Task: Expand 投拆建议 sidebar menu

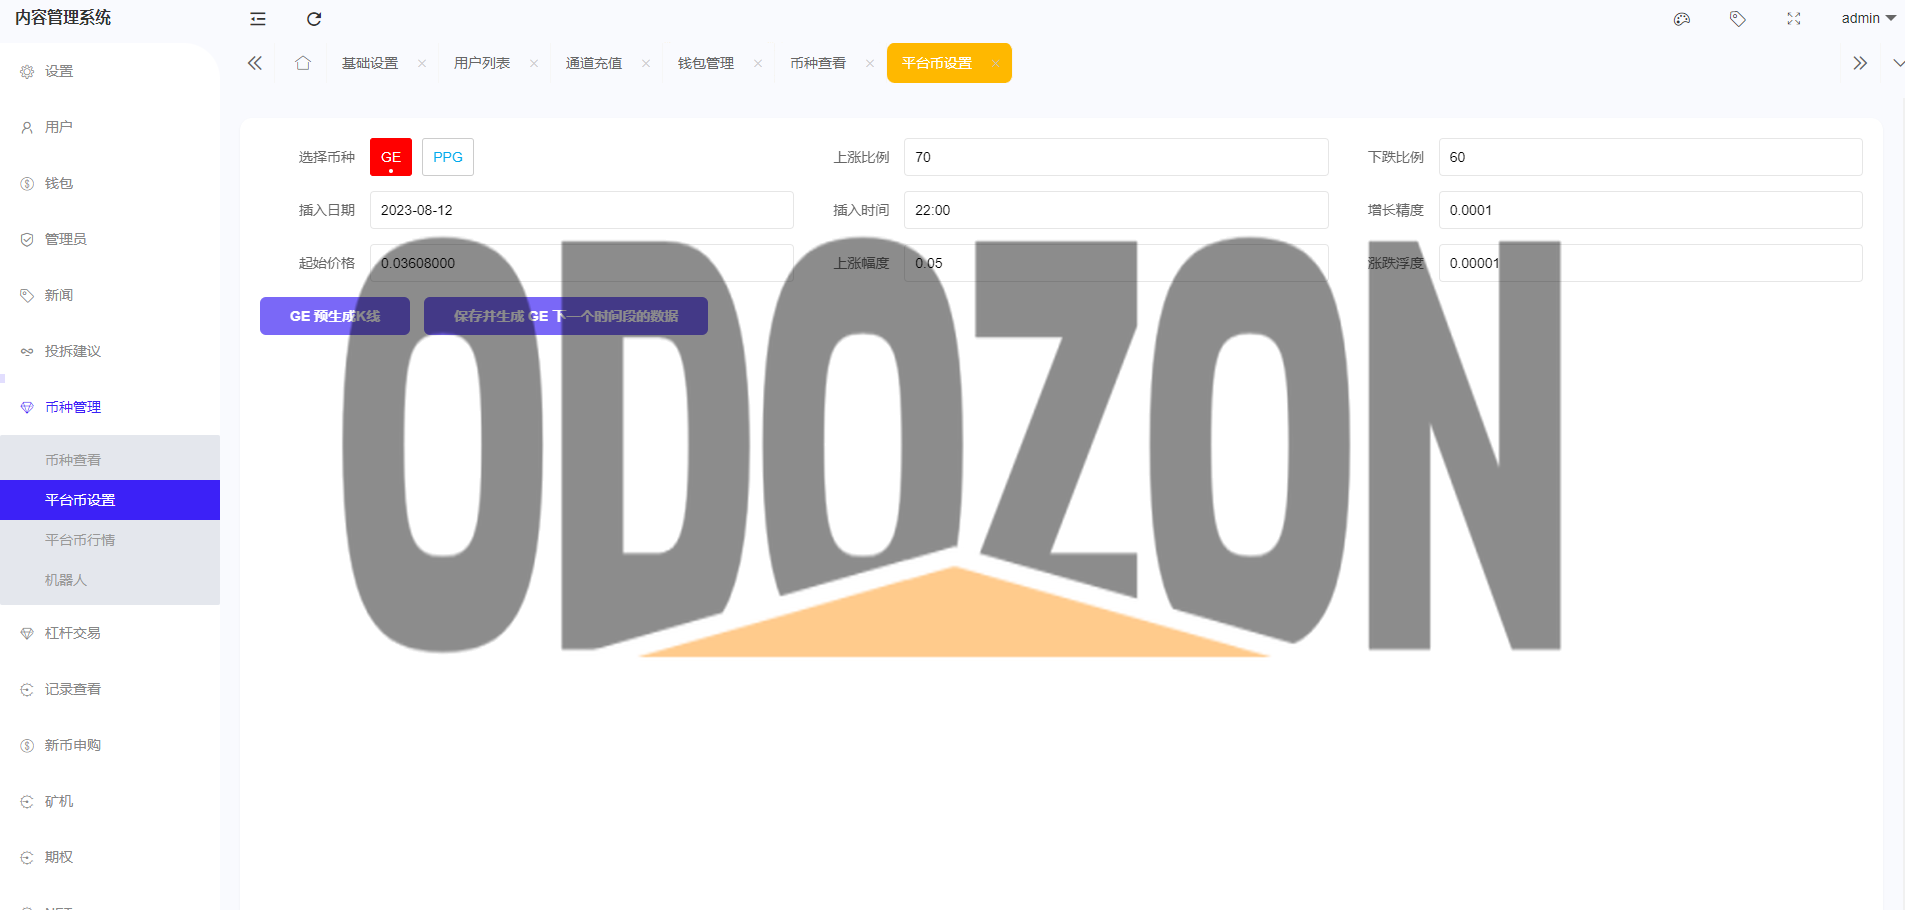Action: tap(110, 351)
